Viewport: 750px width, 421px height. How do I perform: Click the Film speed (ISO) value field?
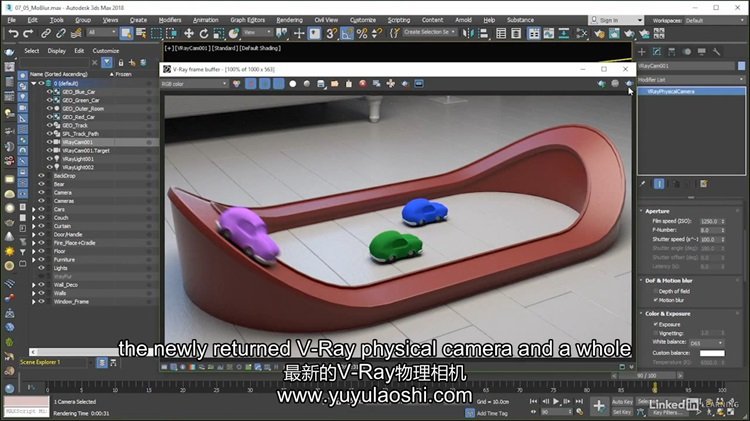(709, 222)
